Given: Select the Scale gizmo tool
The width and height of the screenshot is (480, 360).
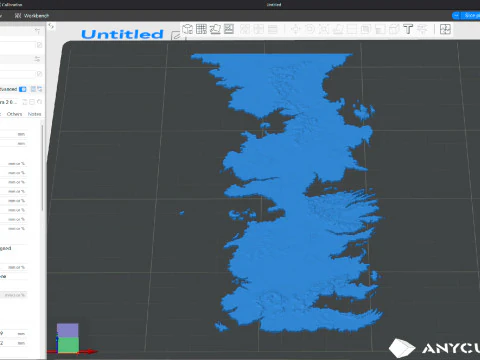Looking at the screenshot, I should [x=323, y=29].
